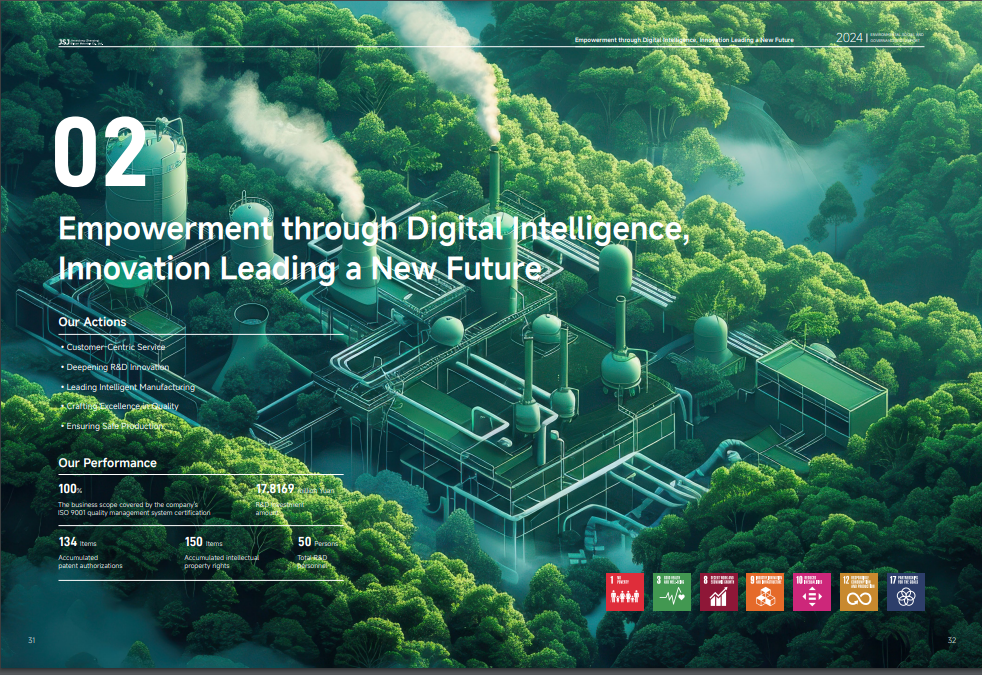The image size is (982, 675).
Task: Open the Deepening R&D Innovation item
Action: [117, 367]
